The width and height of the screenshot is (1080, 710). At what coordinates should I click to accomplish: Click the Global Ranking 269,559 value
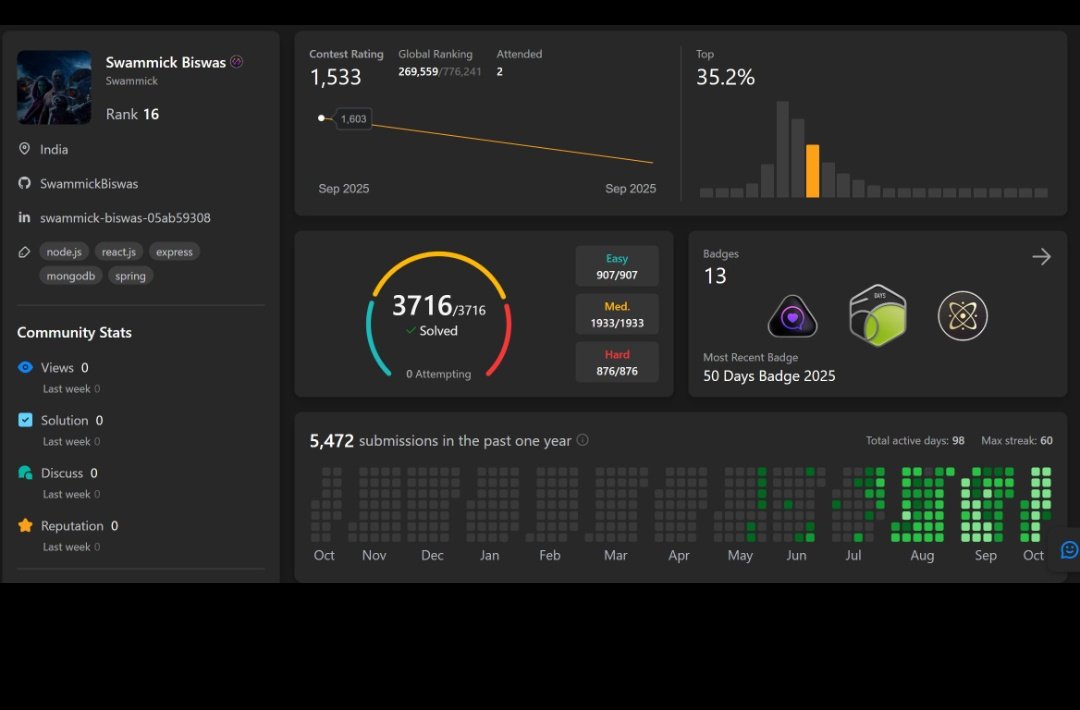coord(418,72)
